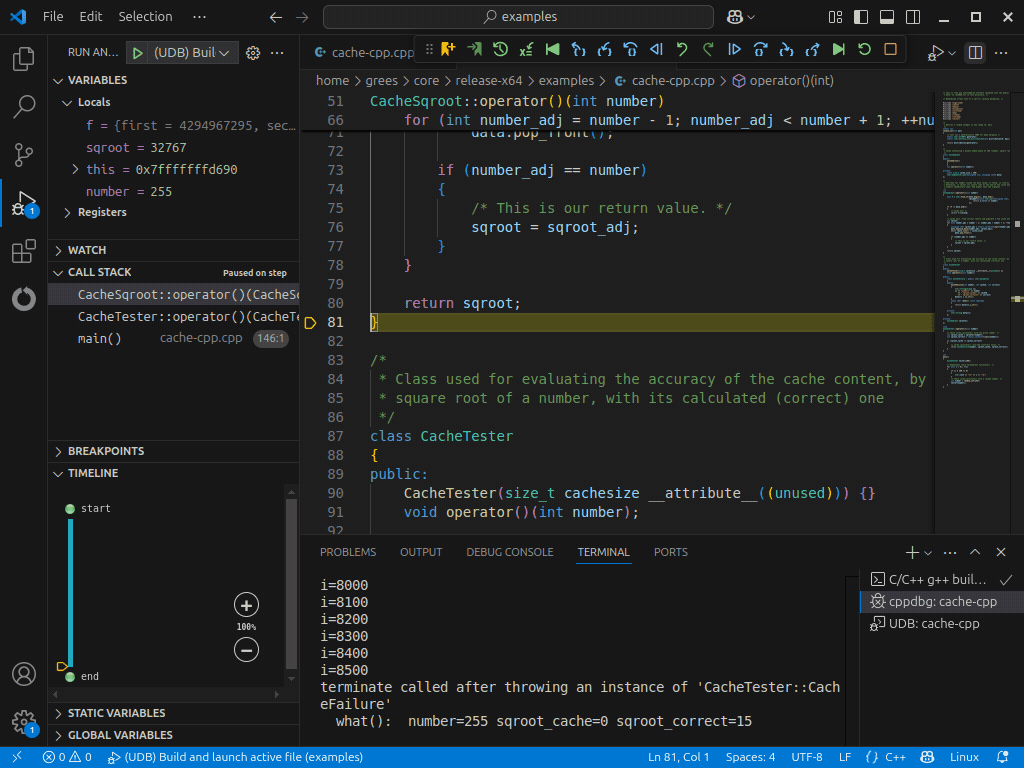This screenshot has height=768, width=1024.
Task: Reverse continue execution
Action: (x=656, y=50)
